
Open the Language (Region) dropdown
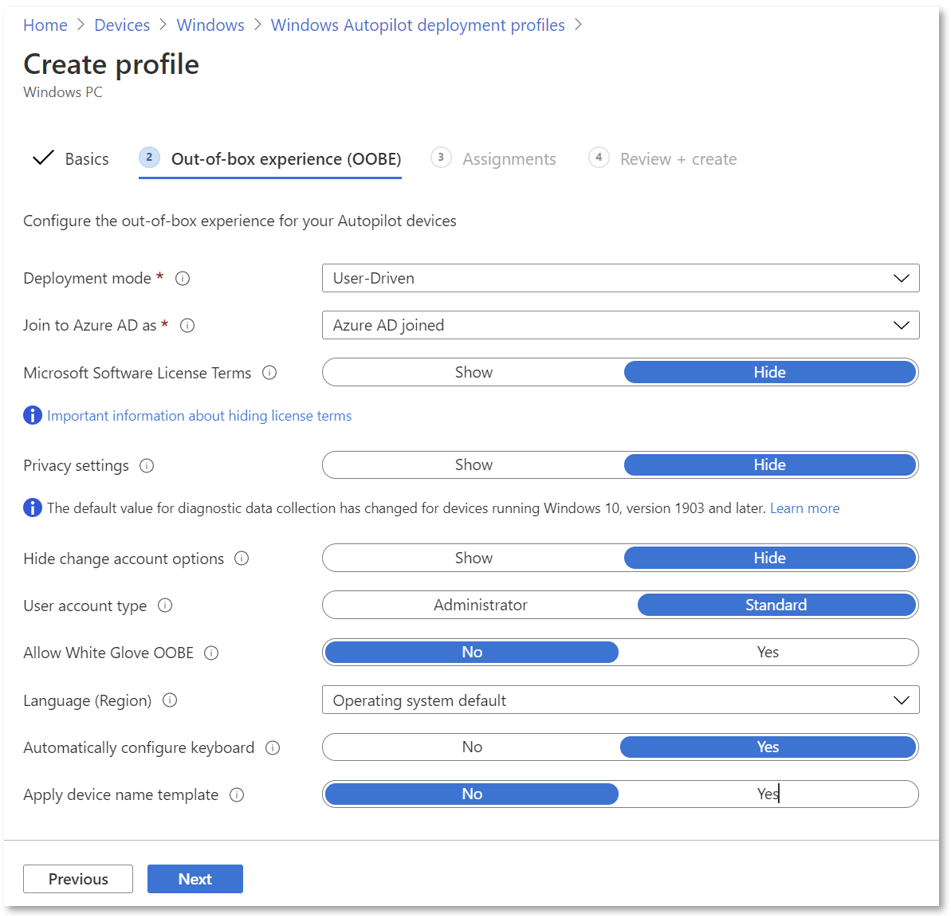[620, 700]
